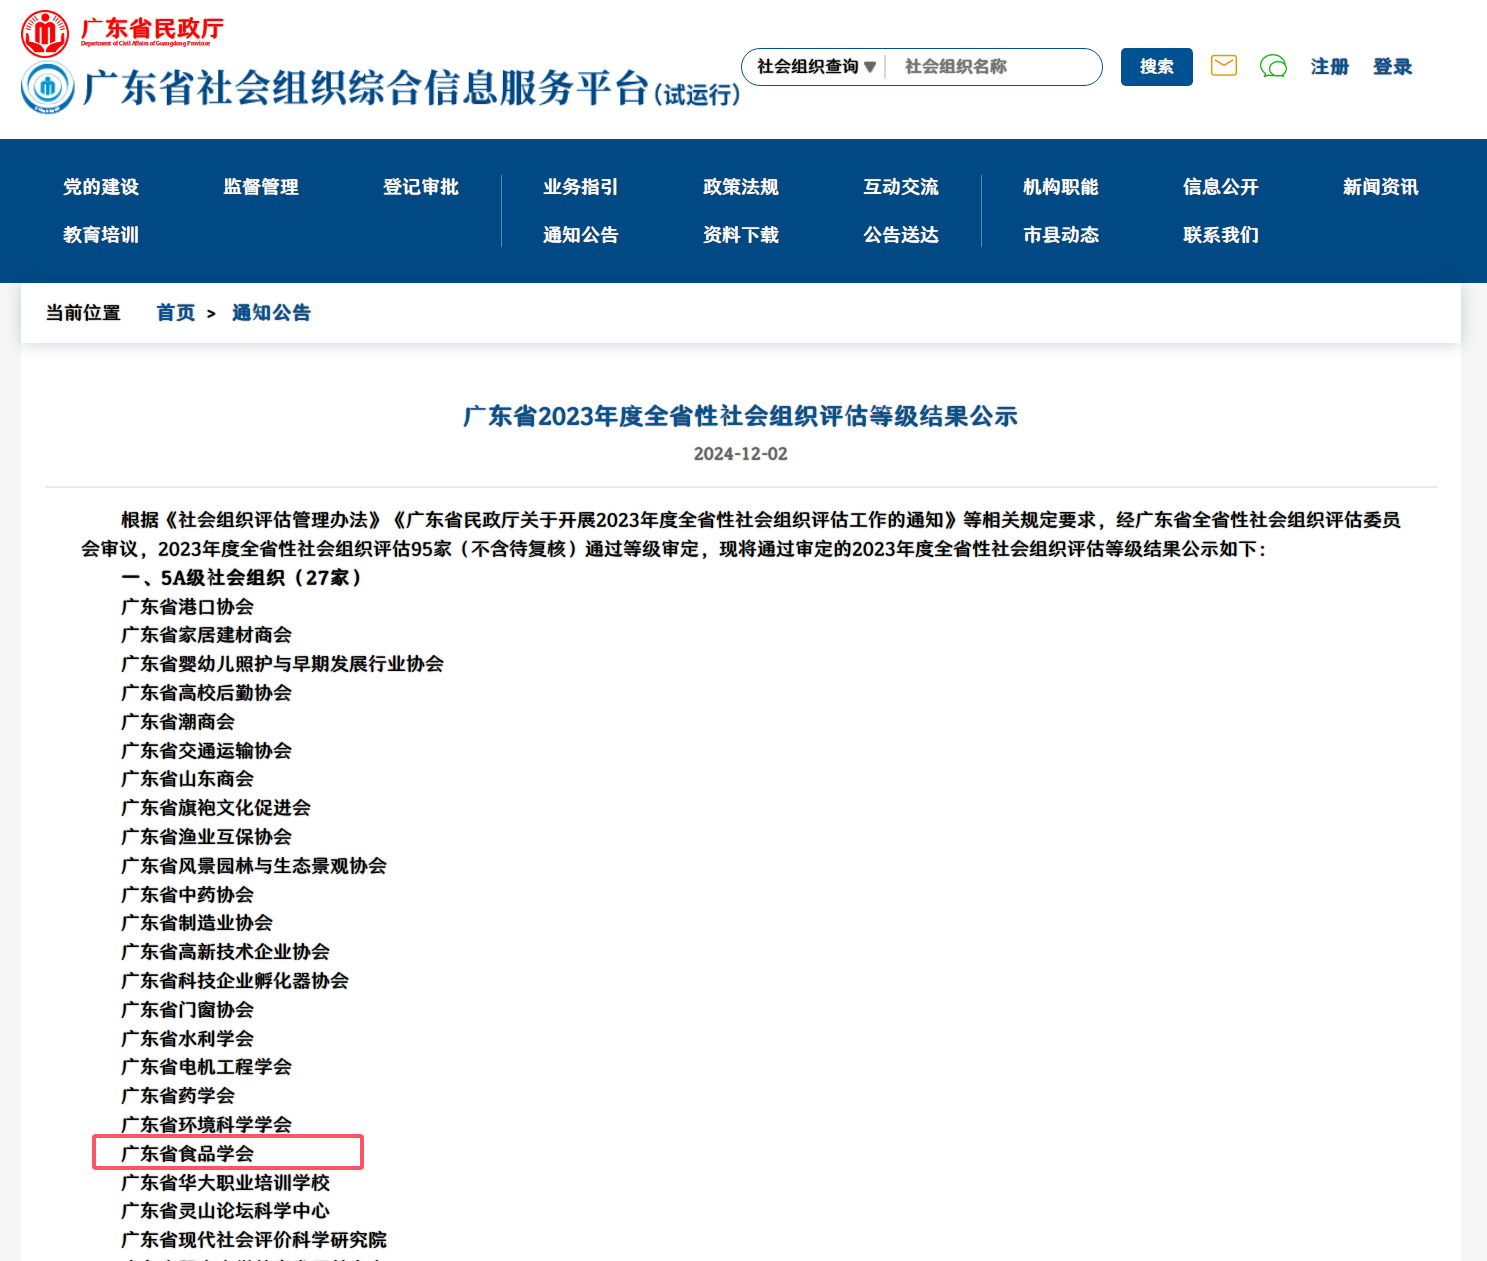This screenshot has width=1487, height=1261.
Task: Click the highlighted 广东省食品学会 entry
Action: click(x=188, y=1153)
